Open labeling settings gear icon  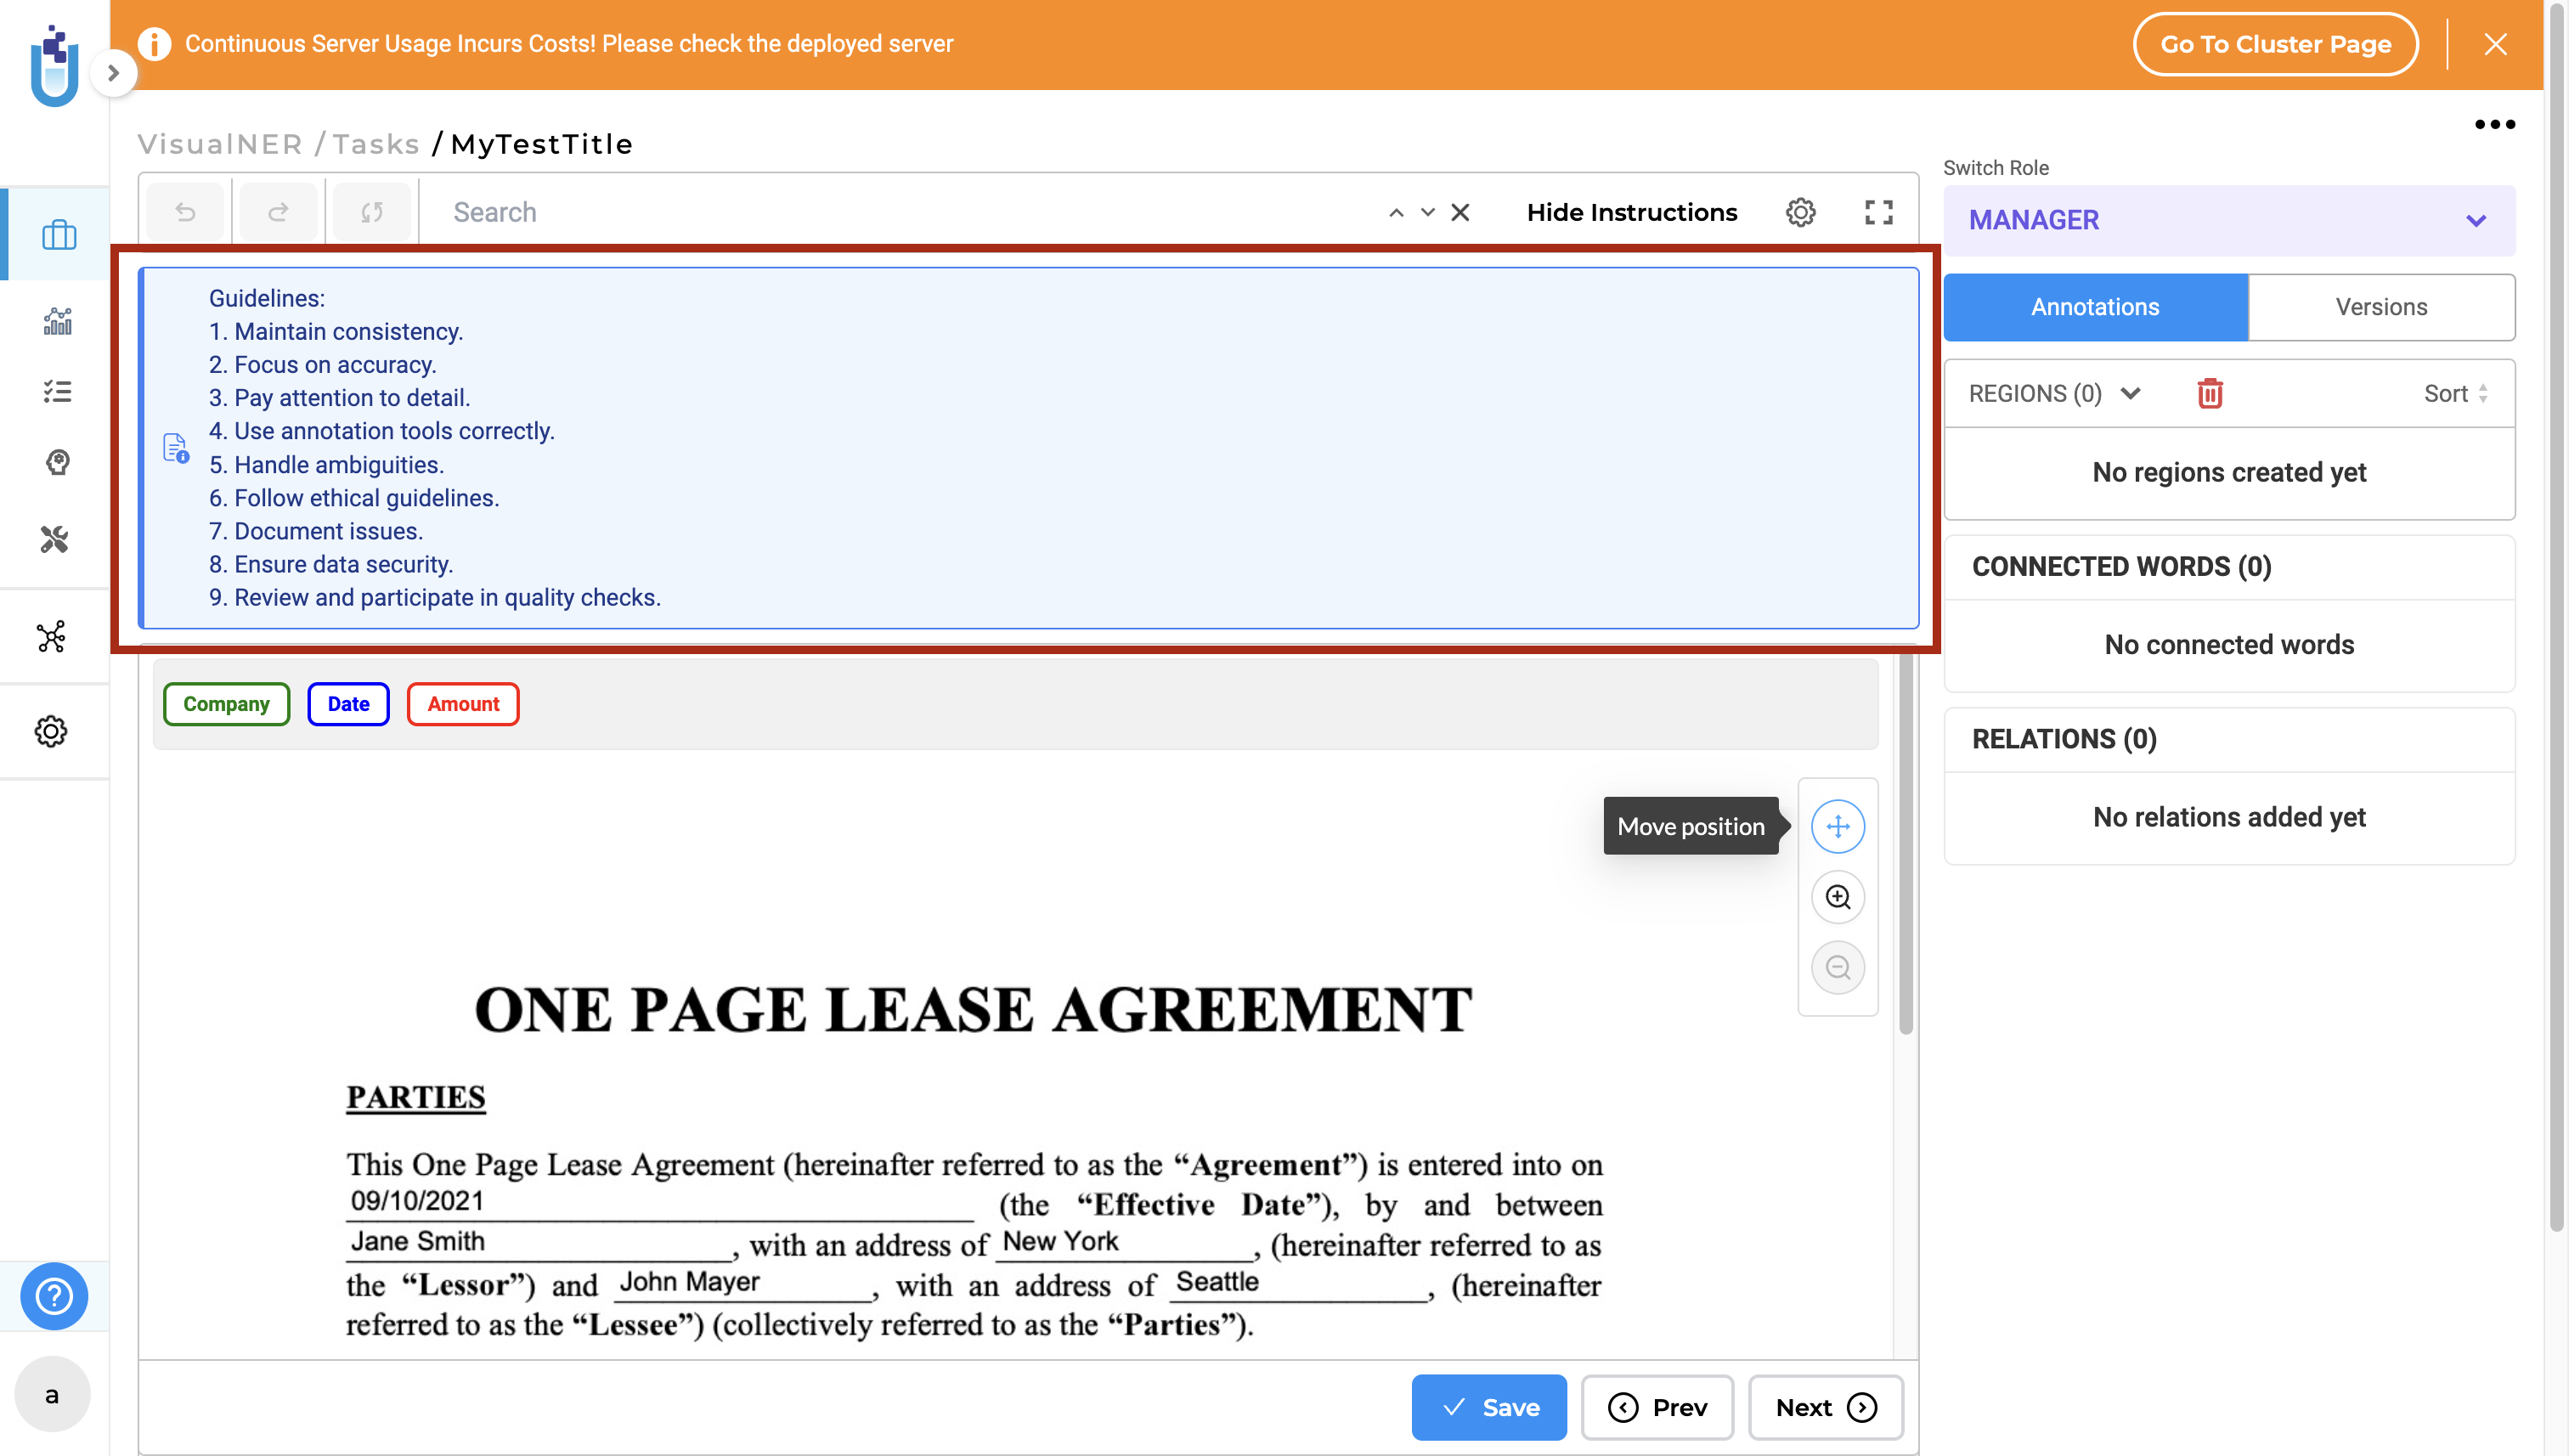pos(1800,212)
